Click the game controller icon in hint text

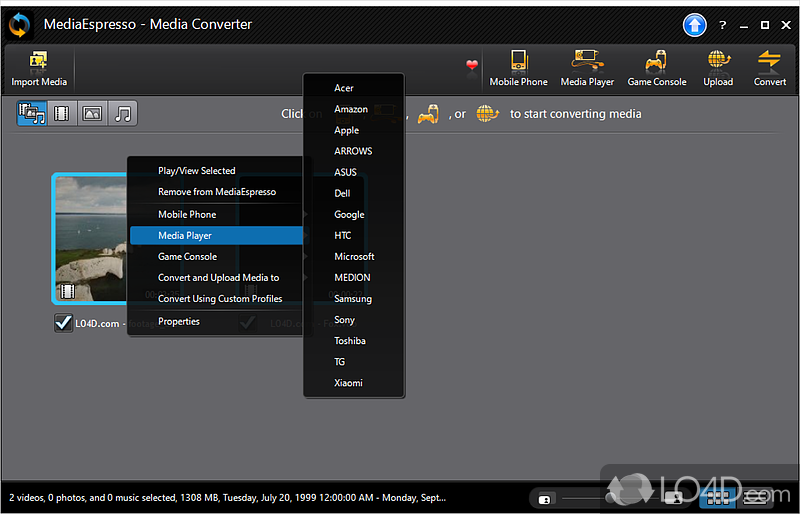click(428, 114)
